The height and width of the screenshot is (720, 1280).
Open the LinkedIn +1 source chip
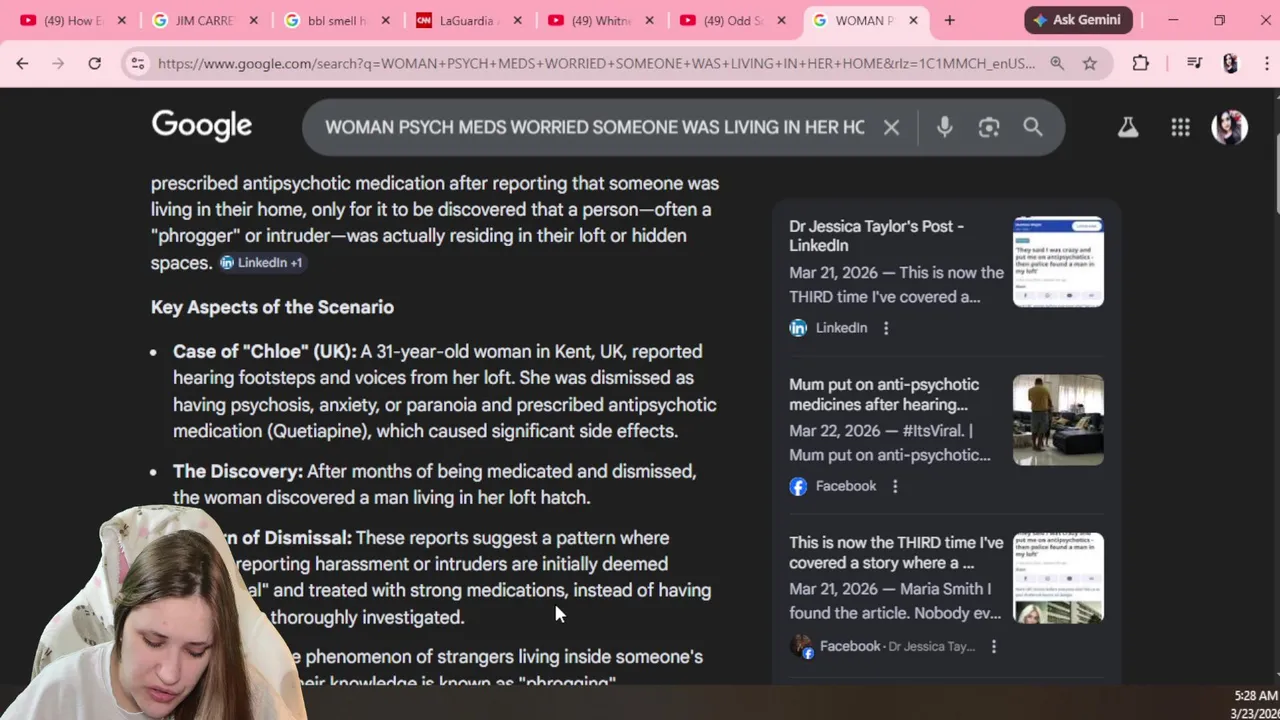262,262
